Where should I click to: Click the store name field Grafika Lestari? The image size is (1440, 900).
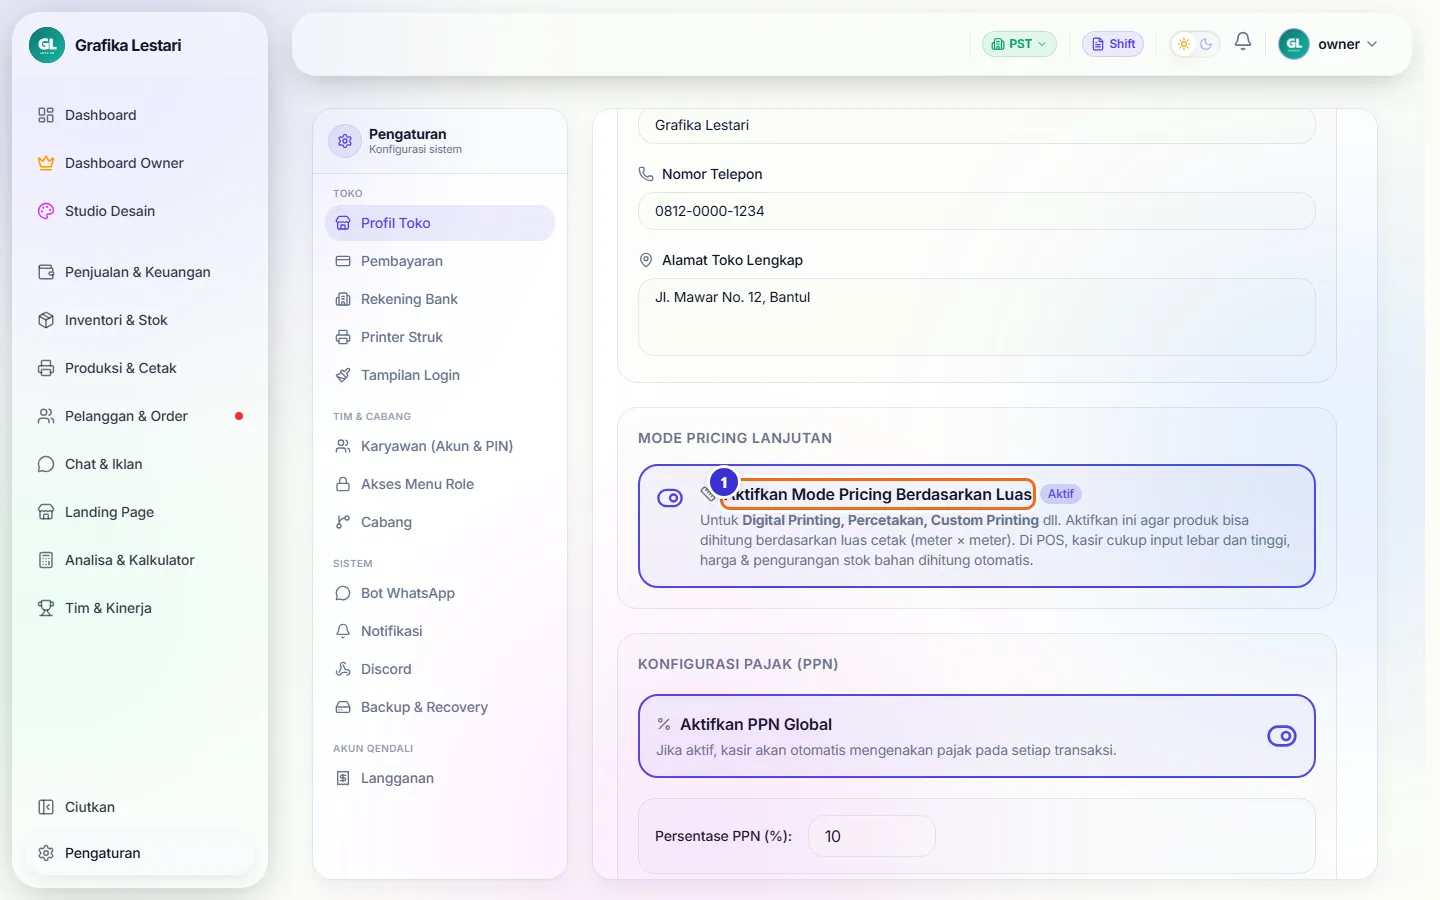pyautogui.click(x=977, y=125)
